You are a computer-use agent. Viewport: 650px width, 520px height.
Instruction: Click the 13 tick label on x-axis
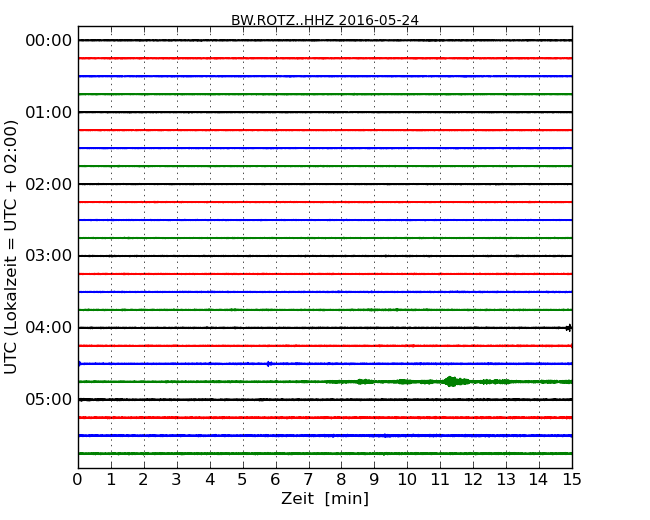[x=506, y=480]
